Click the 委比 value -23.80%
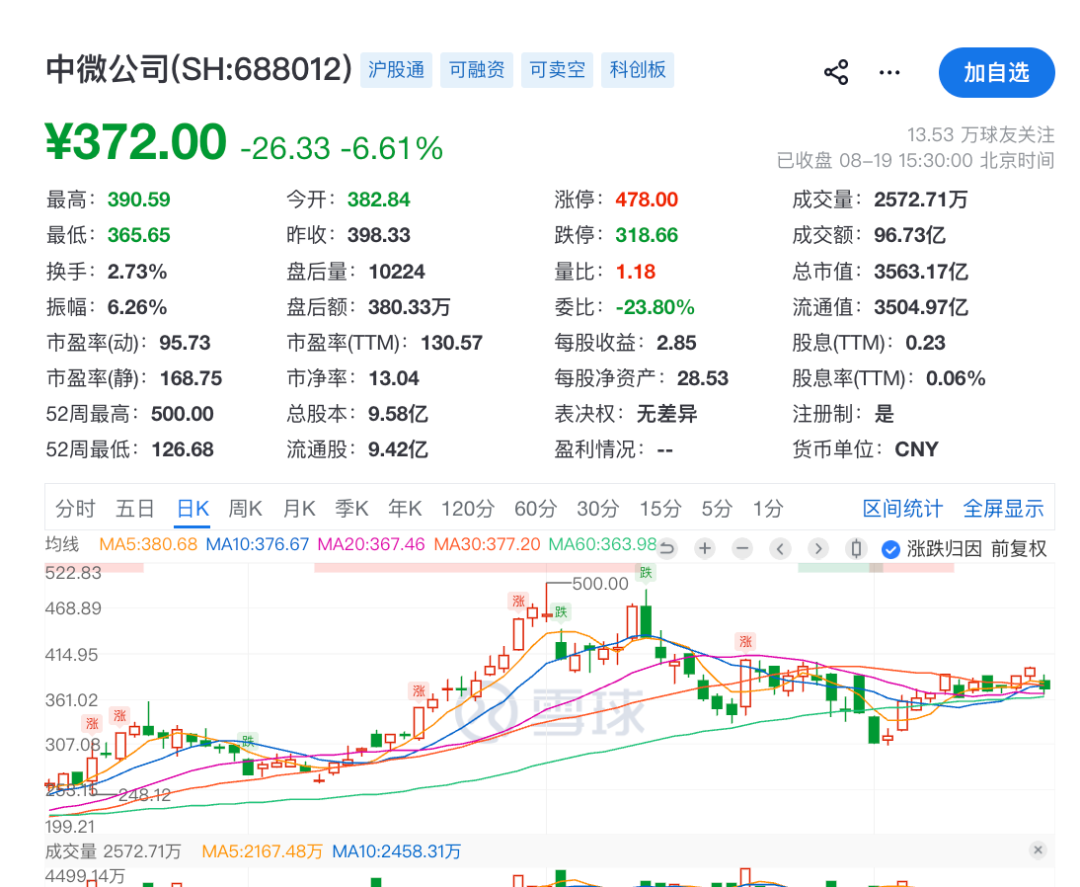The image size is (1080, 887). (655, 307)
